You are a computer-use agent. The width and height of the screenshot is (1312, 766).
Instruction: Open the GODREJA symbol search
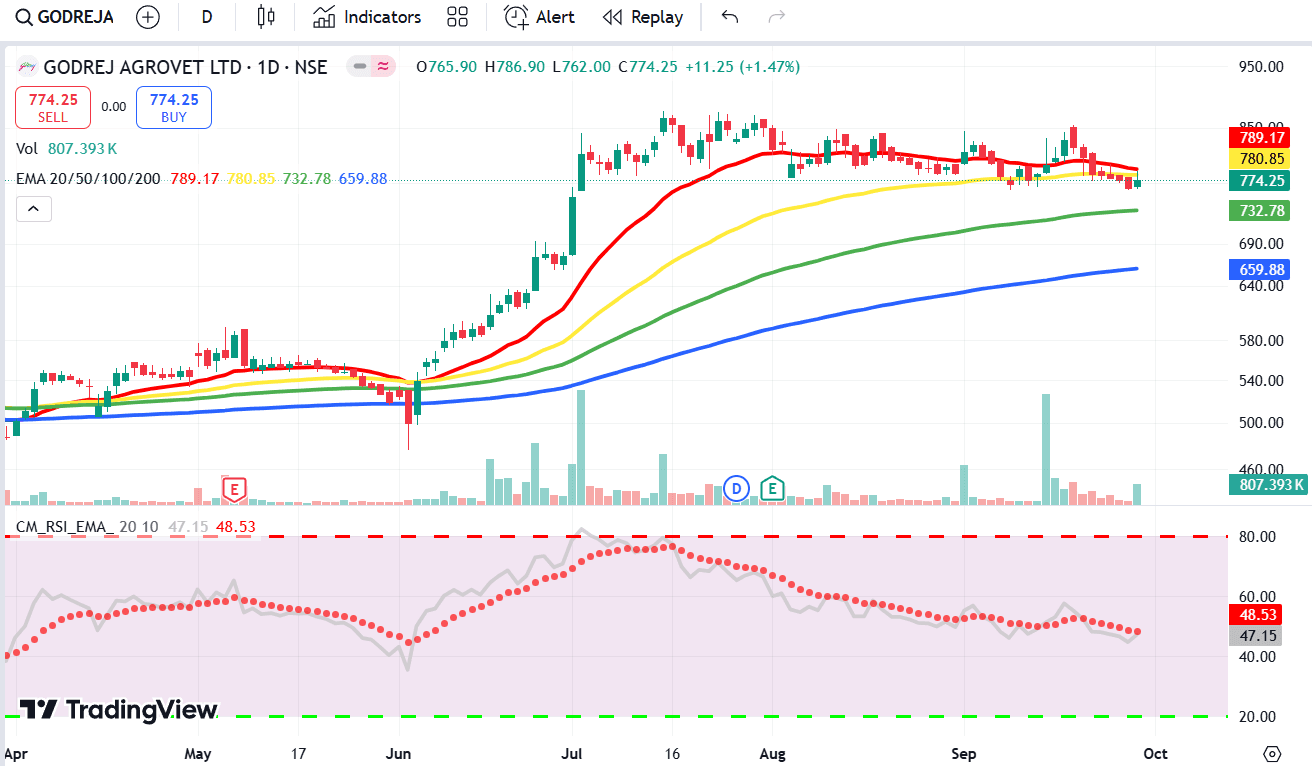[x=66, y=17]
